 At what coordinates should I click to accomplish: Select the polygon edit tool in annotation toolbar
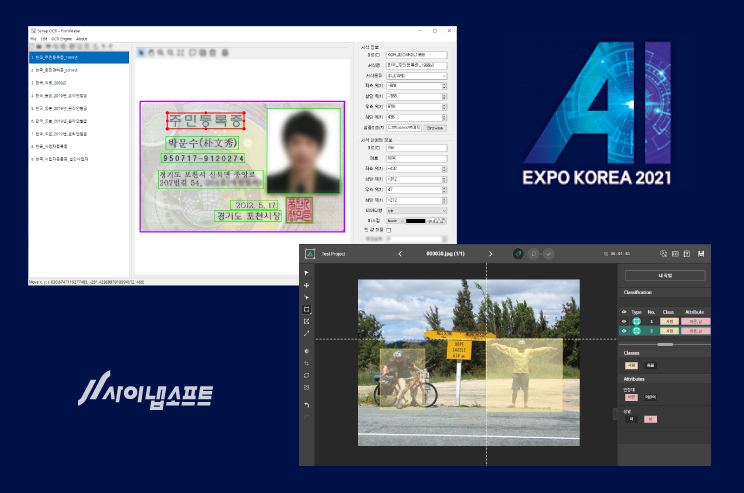coord(307,322)
